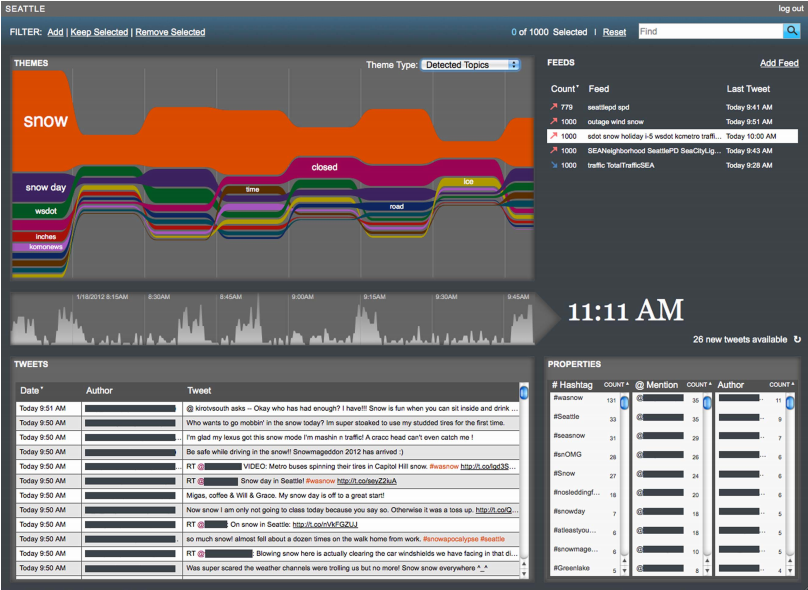Open the Theme Type dropdown
This screenshot has height=590, width=808.
pos(470,65)
